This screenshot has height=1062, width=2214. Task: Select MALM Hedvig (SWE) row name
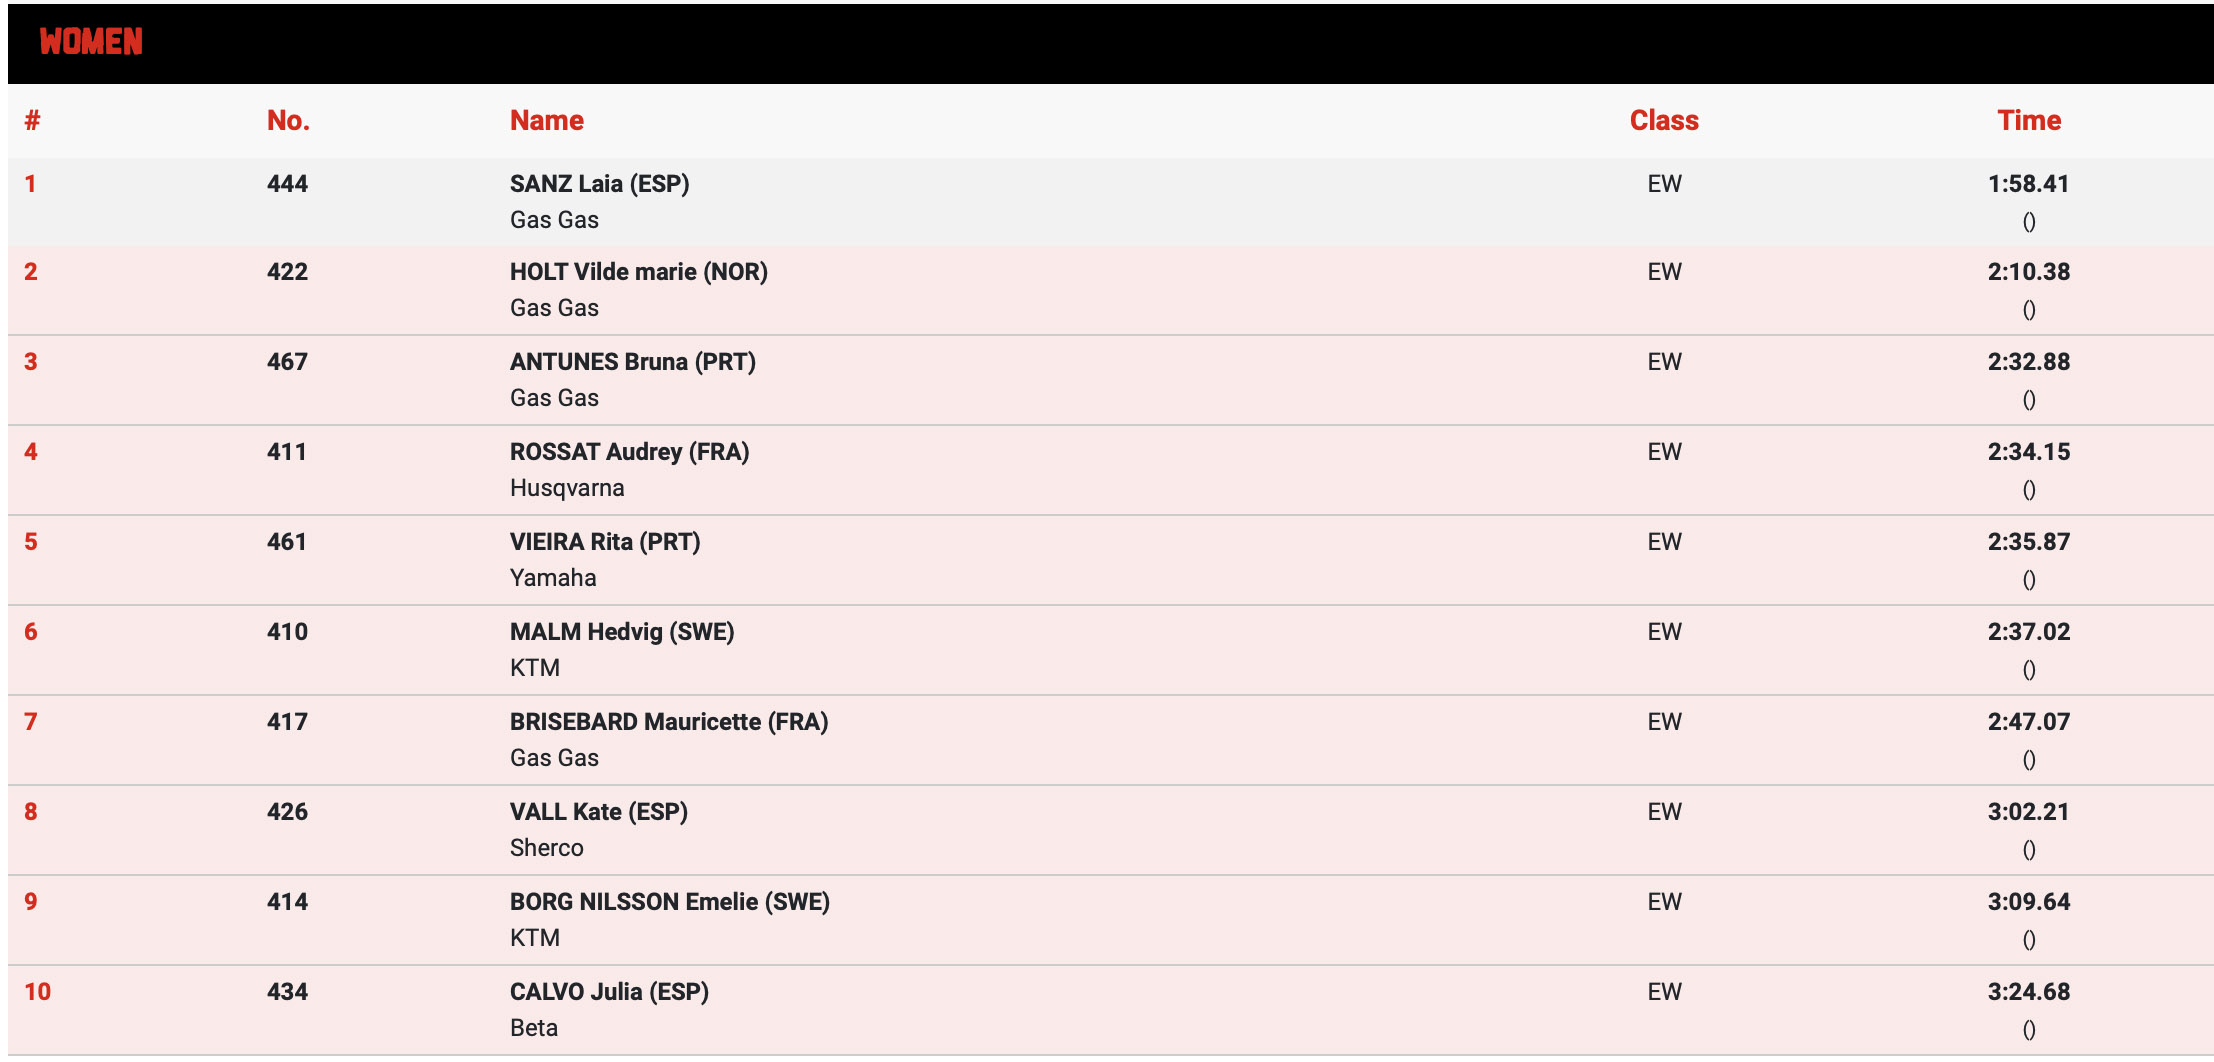click(x=621, y=632)
